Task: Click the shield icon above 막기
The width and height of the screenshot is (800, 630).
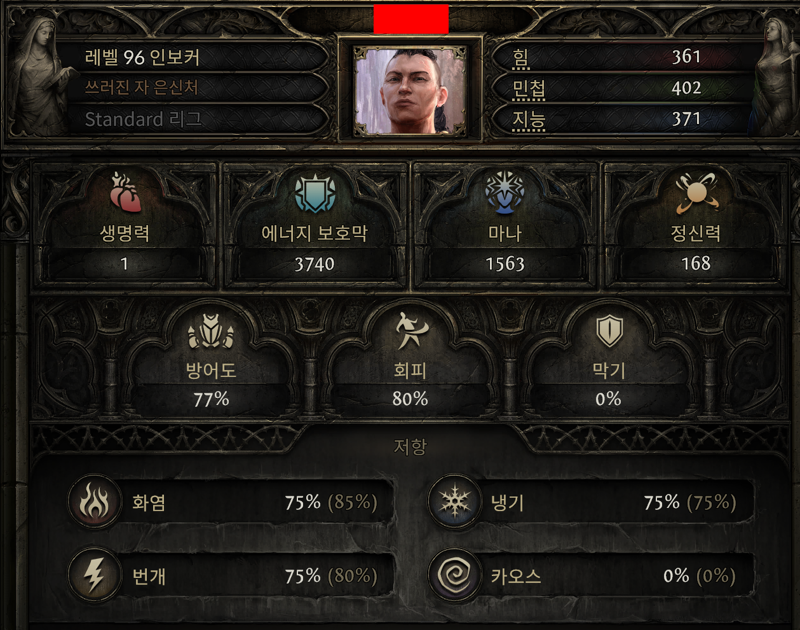Action: click(x=609, y=331)
